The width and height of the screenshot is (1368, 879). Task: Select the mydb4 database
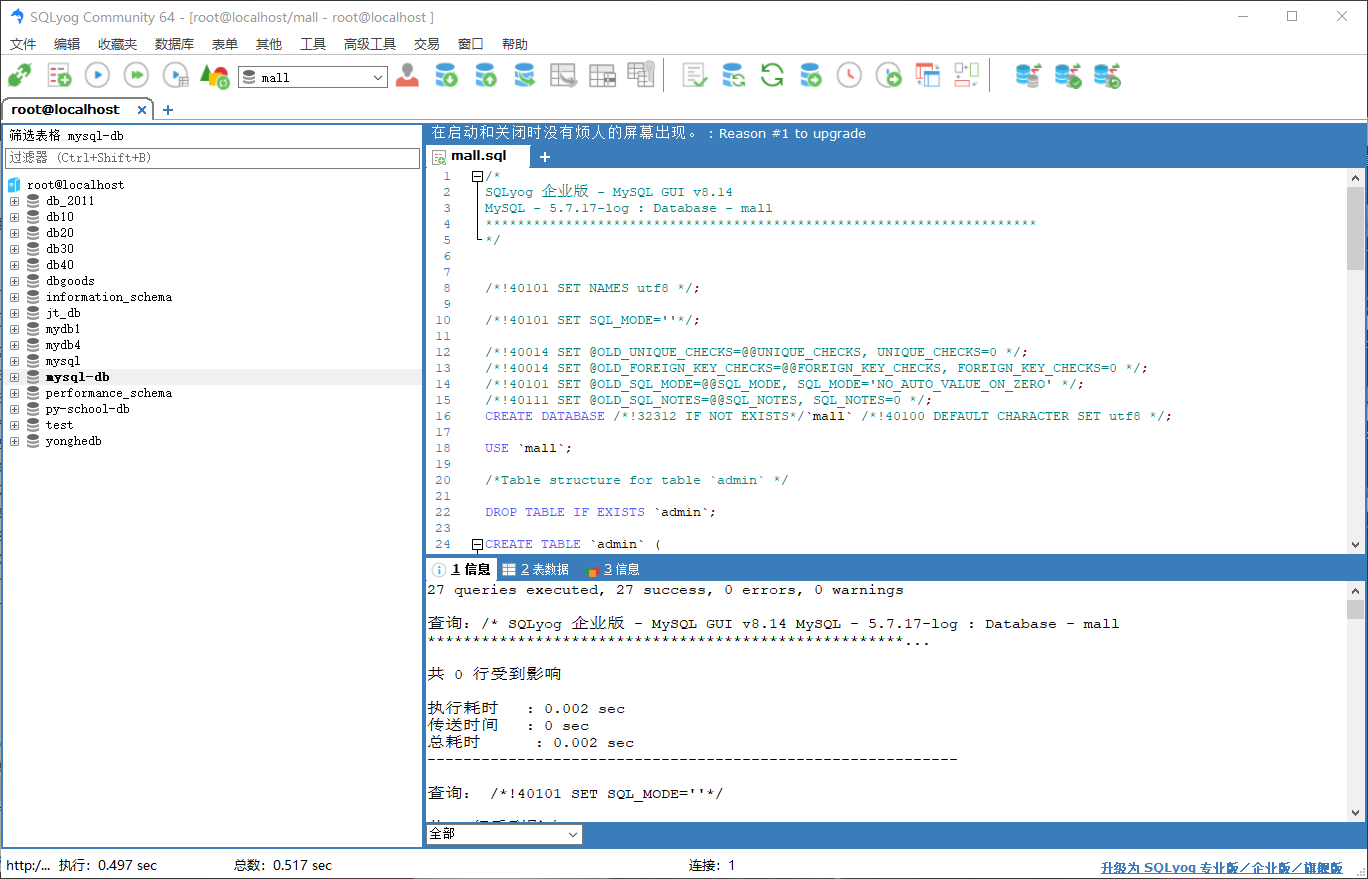[x=63, y=345]
